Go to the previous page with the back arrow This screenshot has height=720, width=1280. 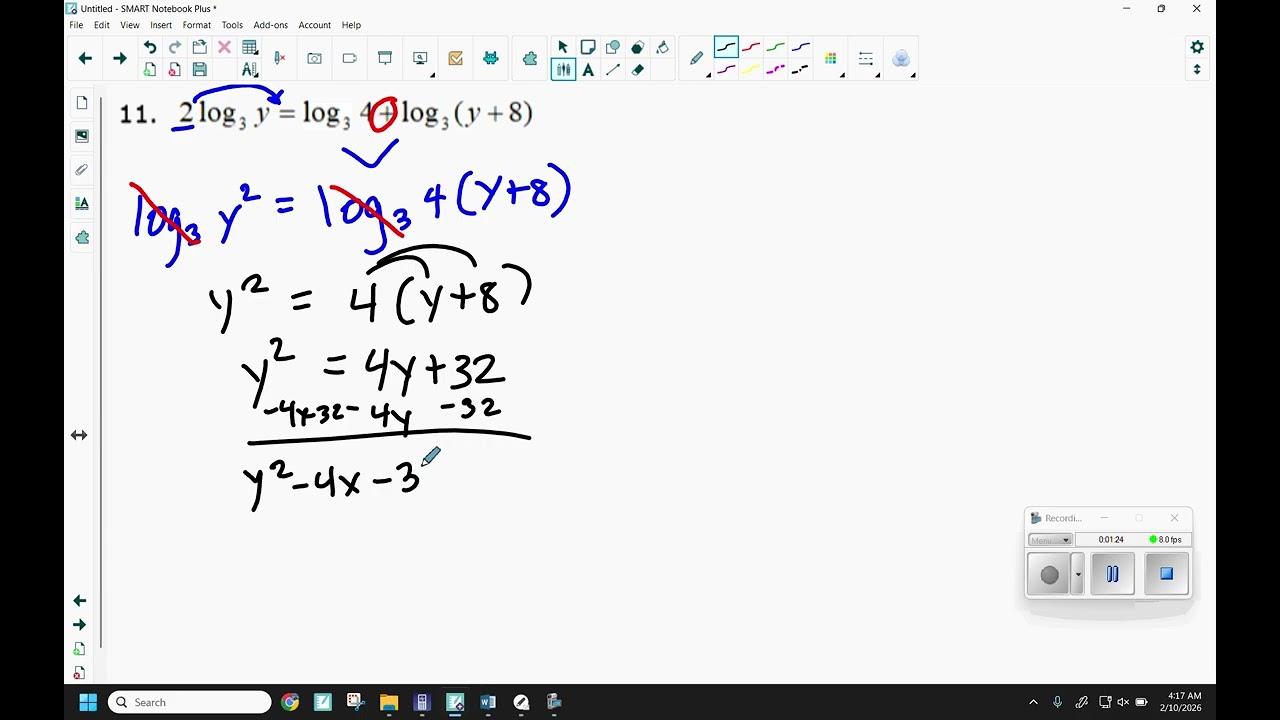pos(85,59)
